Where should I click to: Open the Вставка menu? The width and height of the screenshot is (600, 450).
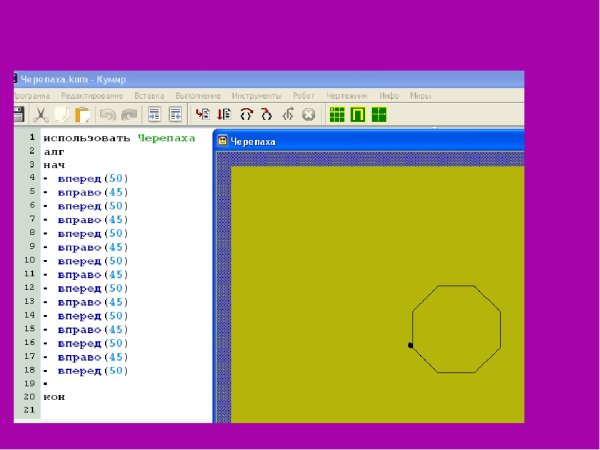(149, 95)
